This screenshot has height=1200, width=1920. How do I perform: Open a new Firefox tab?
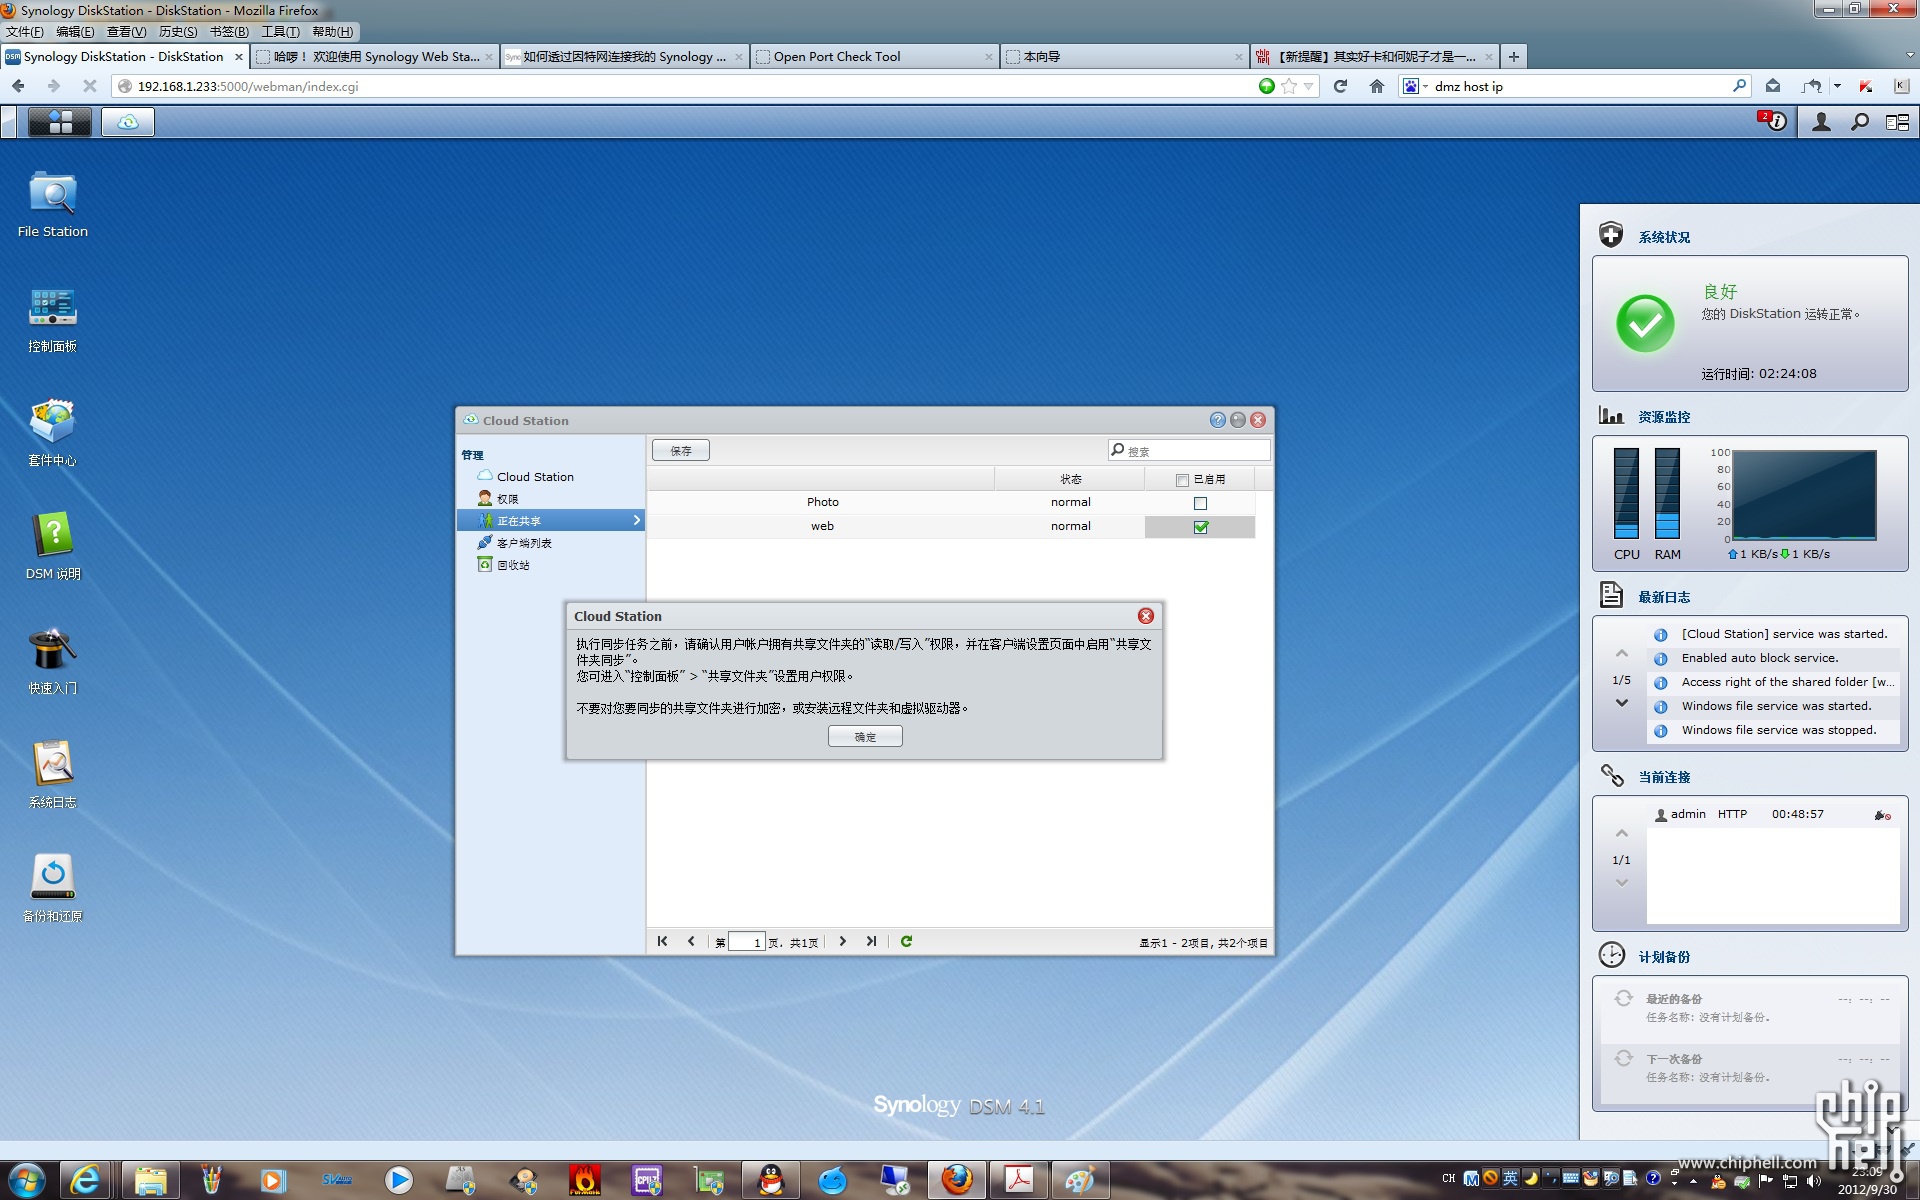[1514, 57]
